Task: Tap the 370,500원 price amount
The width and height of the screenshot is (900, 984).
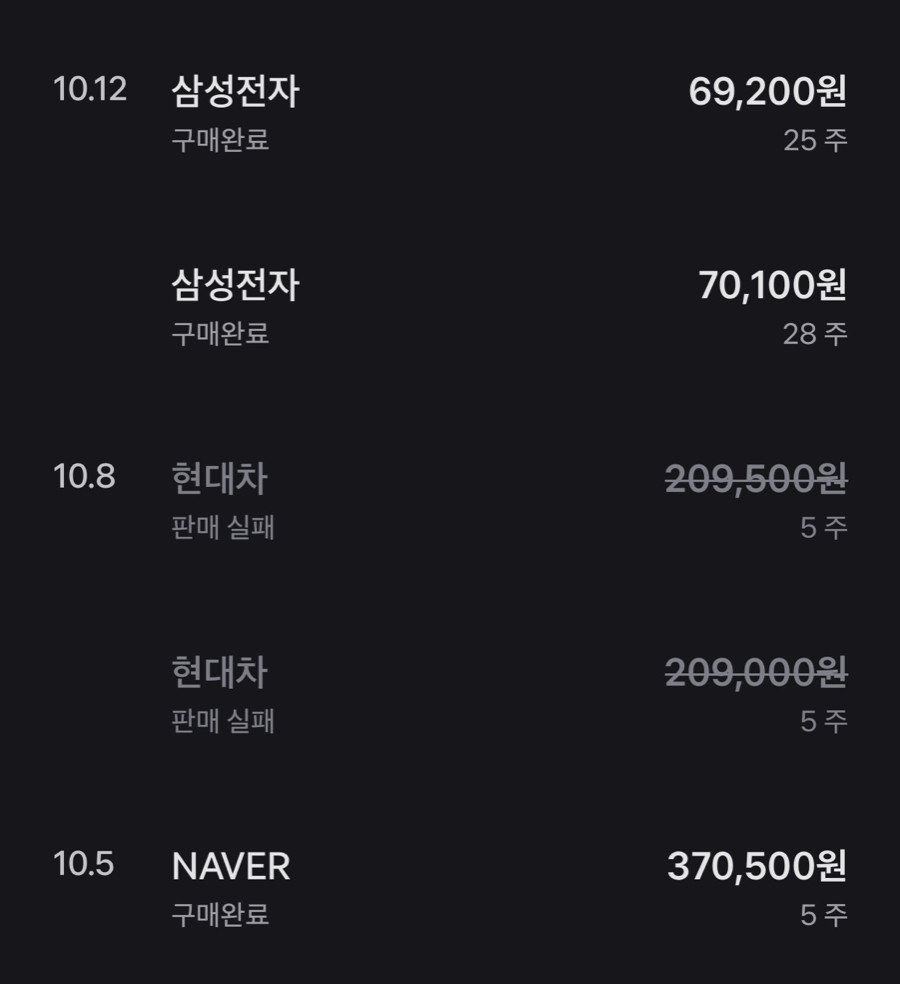Action: [x=757, y=867]
